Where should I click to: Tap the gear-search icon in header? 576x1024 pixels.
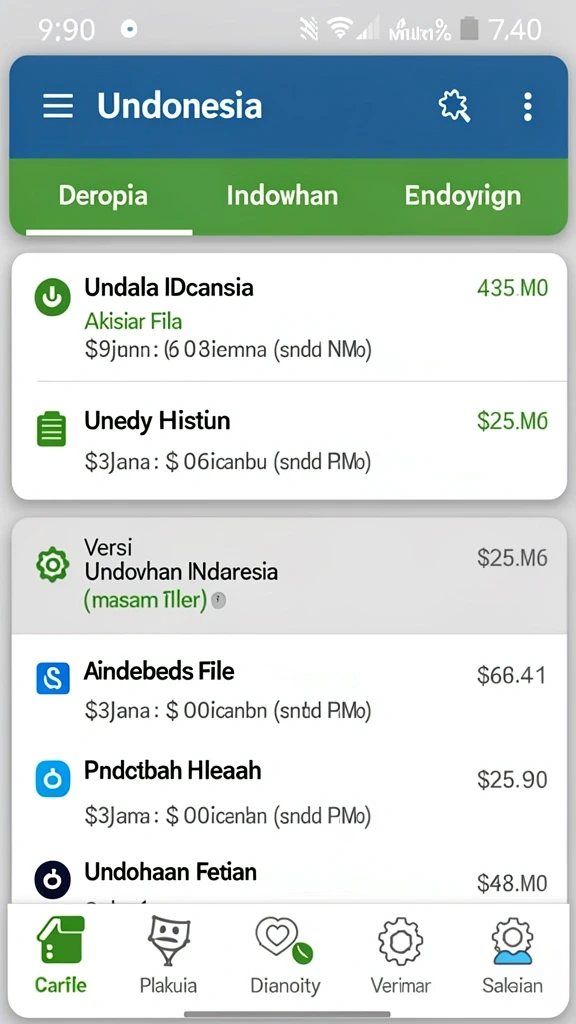click(455, 106)
